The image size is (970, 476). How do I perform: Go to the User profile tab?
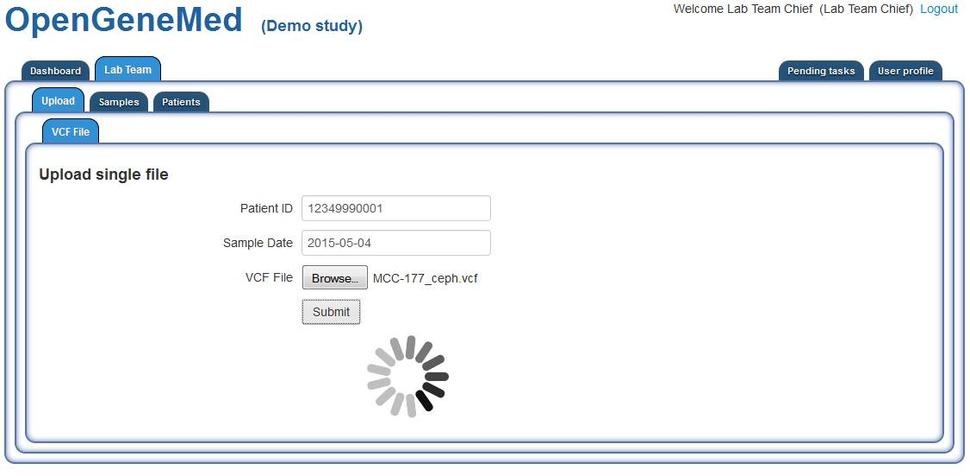[x=905, y=71]
